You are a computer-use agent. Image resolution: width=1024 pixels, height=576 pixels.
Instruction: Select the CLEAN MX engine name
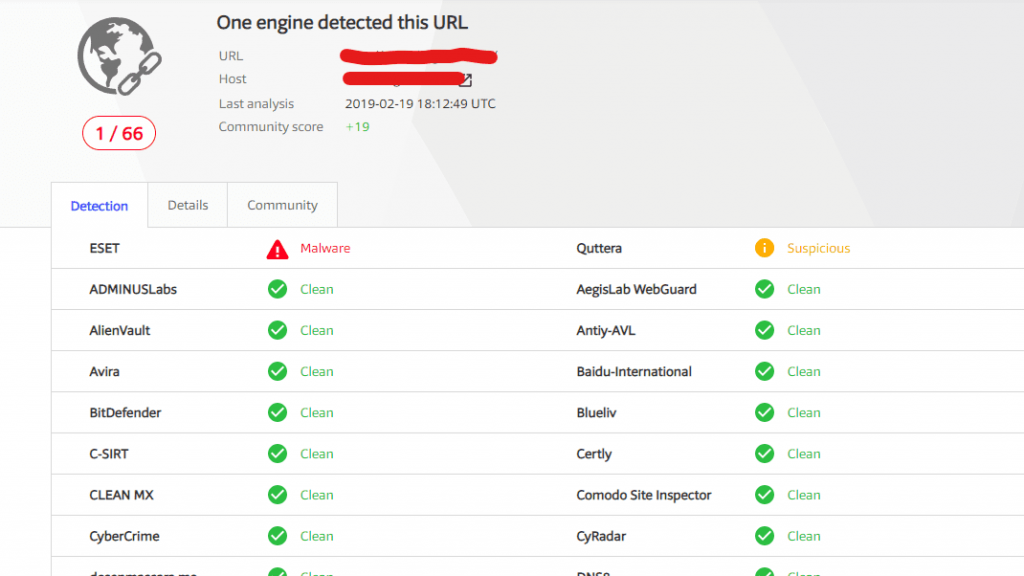click(x=121, y=495)
